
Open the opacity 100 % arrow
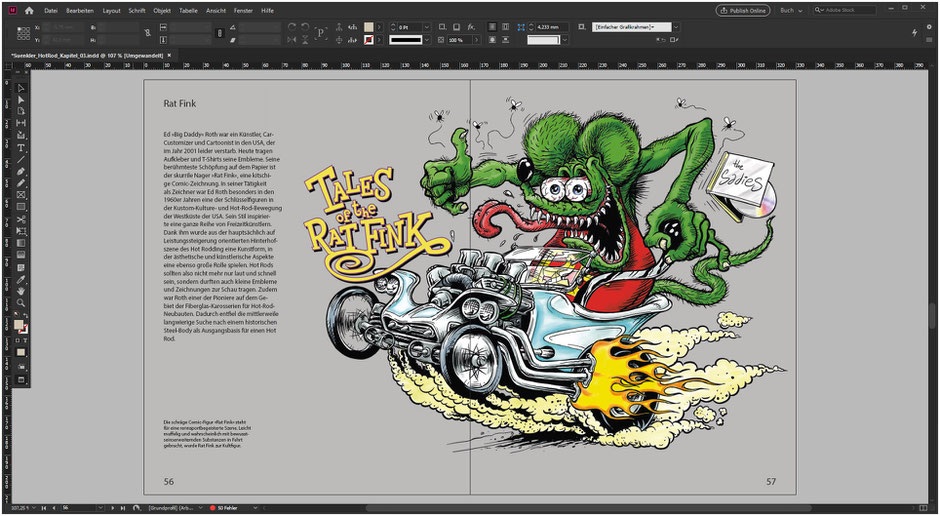pyautogui.click(x=477, y=40)
